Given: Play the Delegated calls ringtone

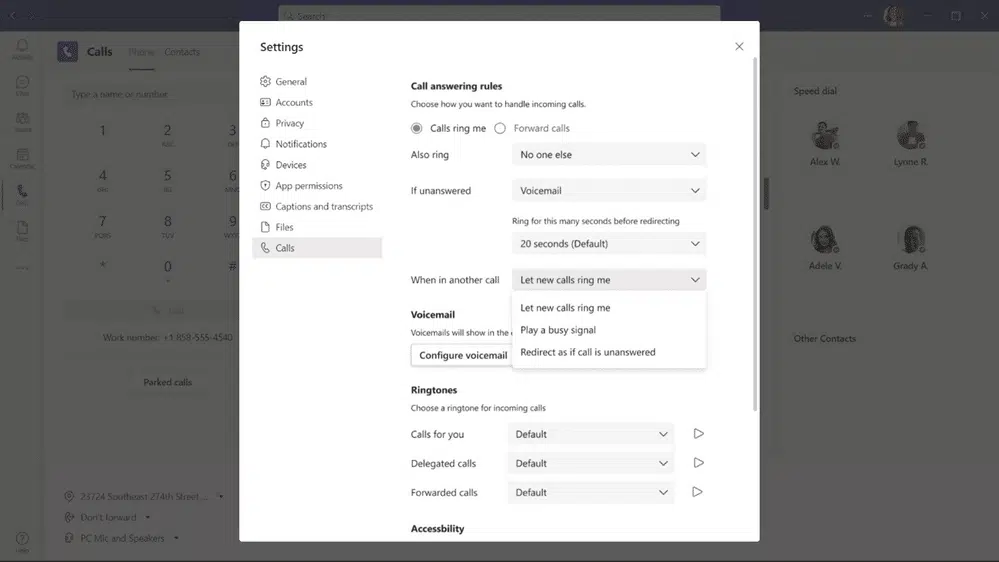Looking at the screenshot, I should [x=698, y=463].
